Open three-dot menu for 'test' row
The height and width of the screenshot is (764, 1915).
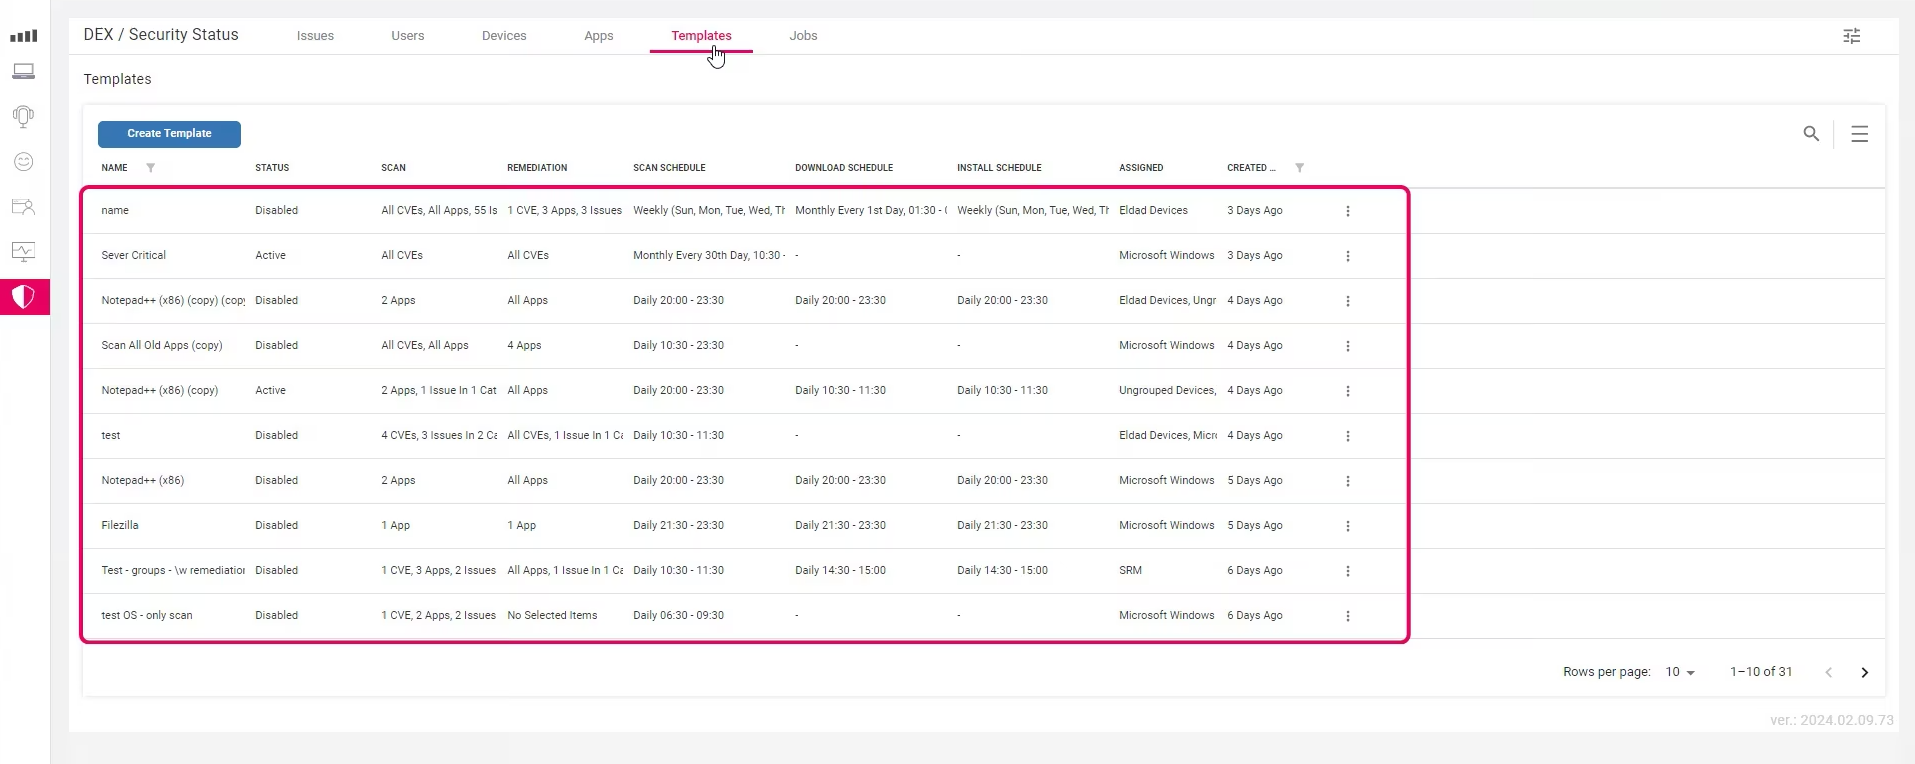(1348, 436)
